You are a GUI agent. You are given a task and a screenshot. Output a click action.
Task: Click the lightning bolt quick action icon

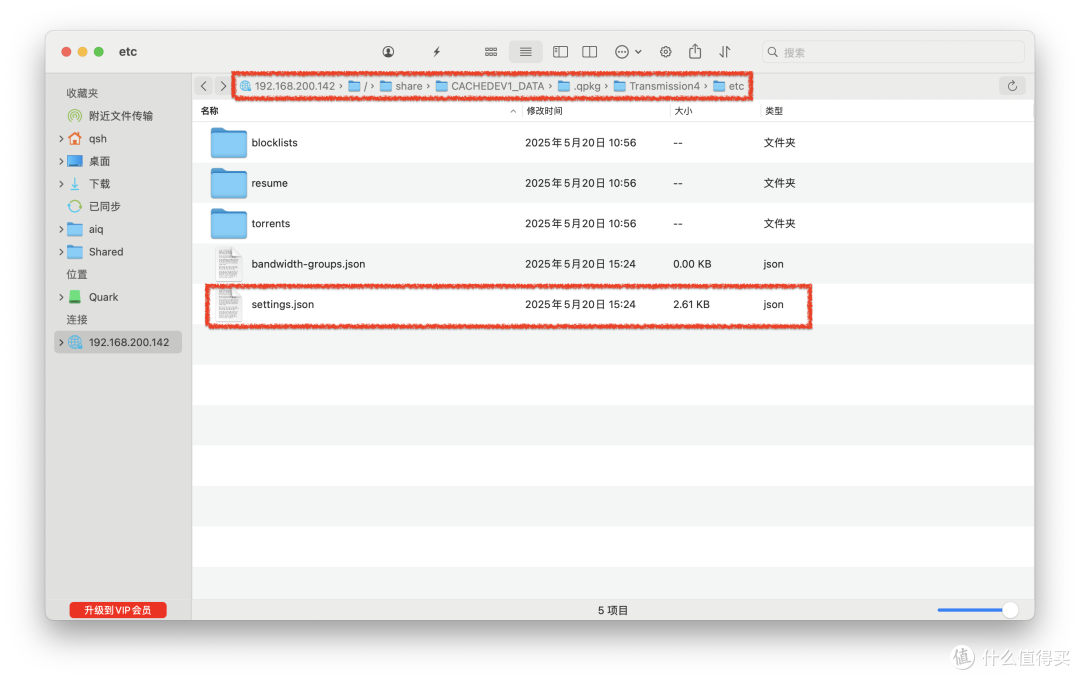tap(437, 52)
